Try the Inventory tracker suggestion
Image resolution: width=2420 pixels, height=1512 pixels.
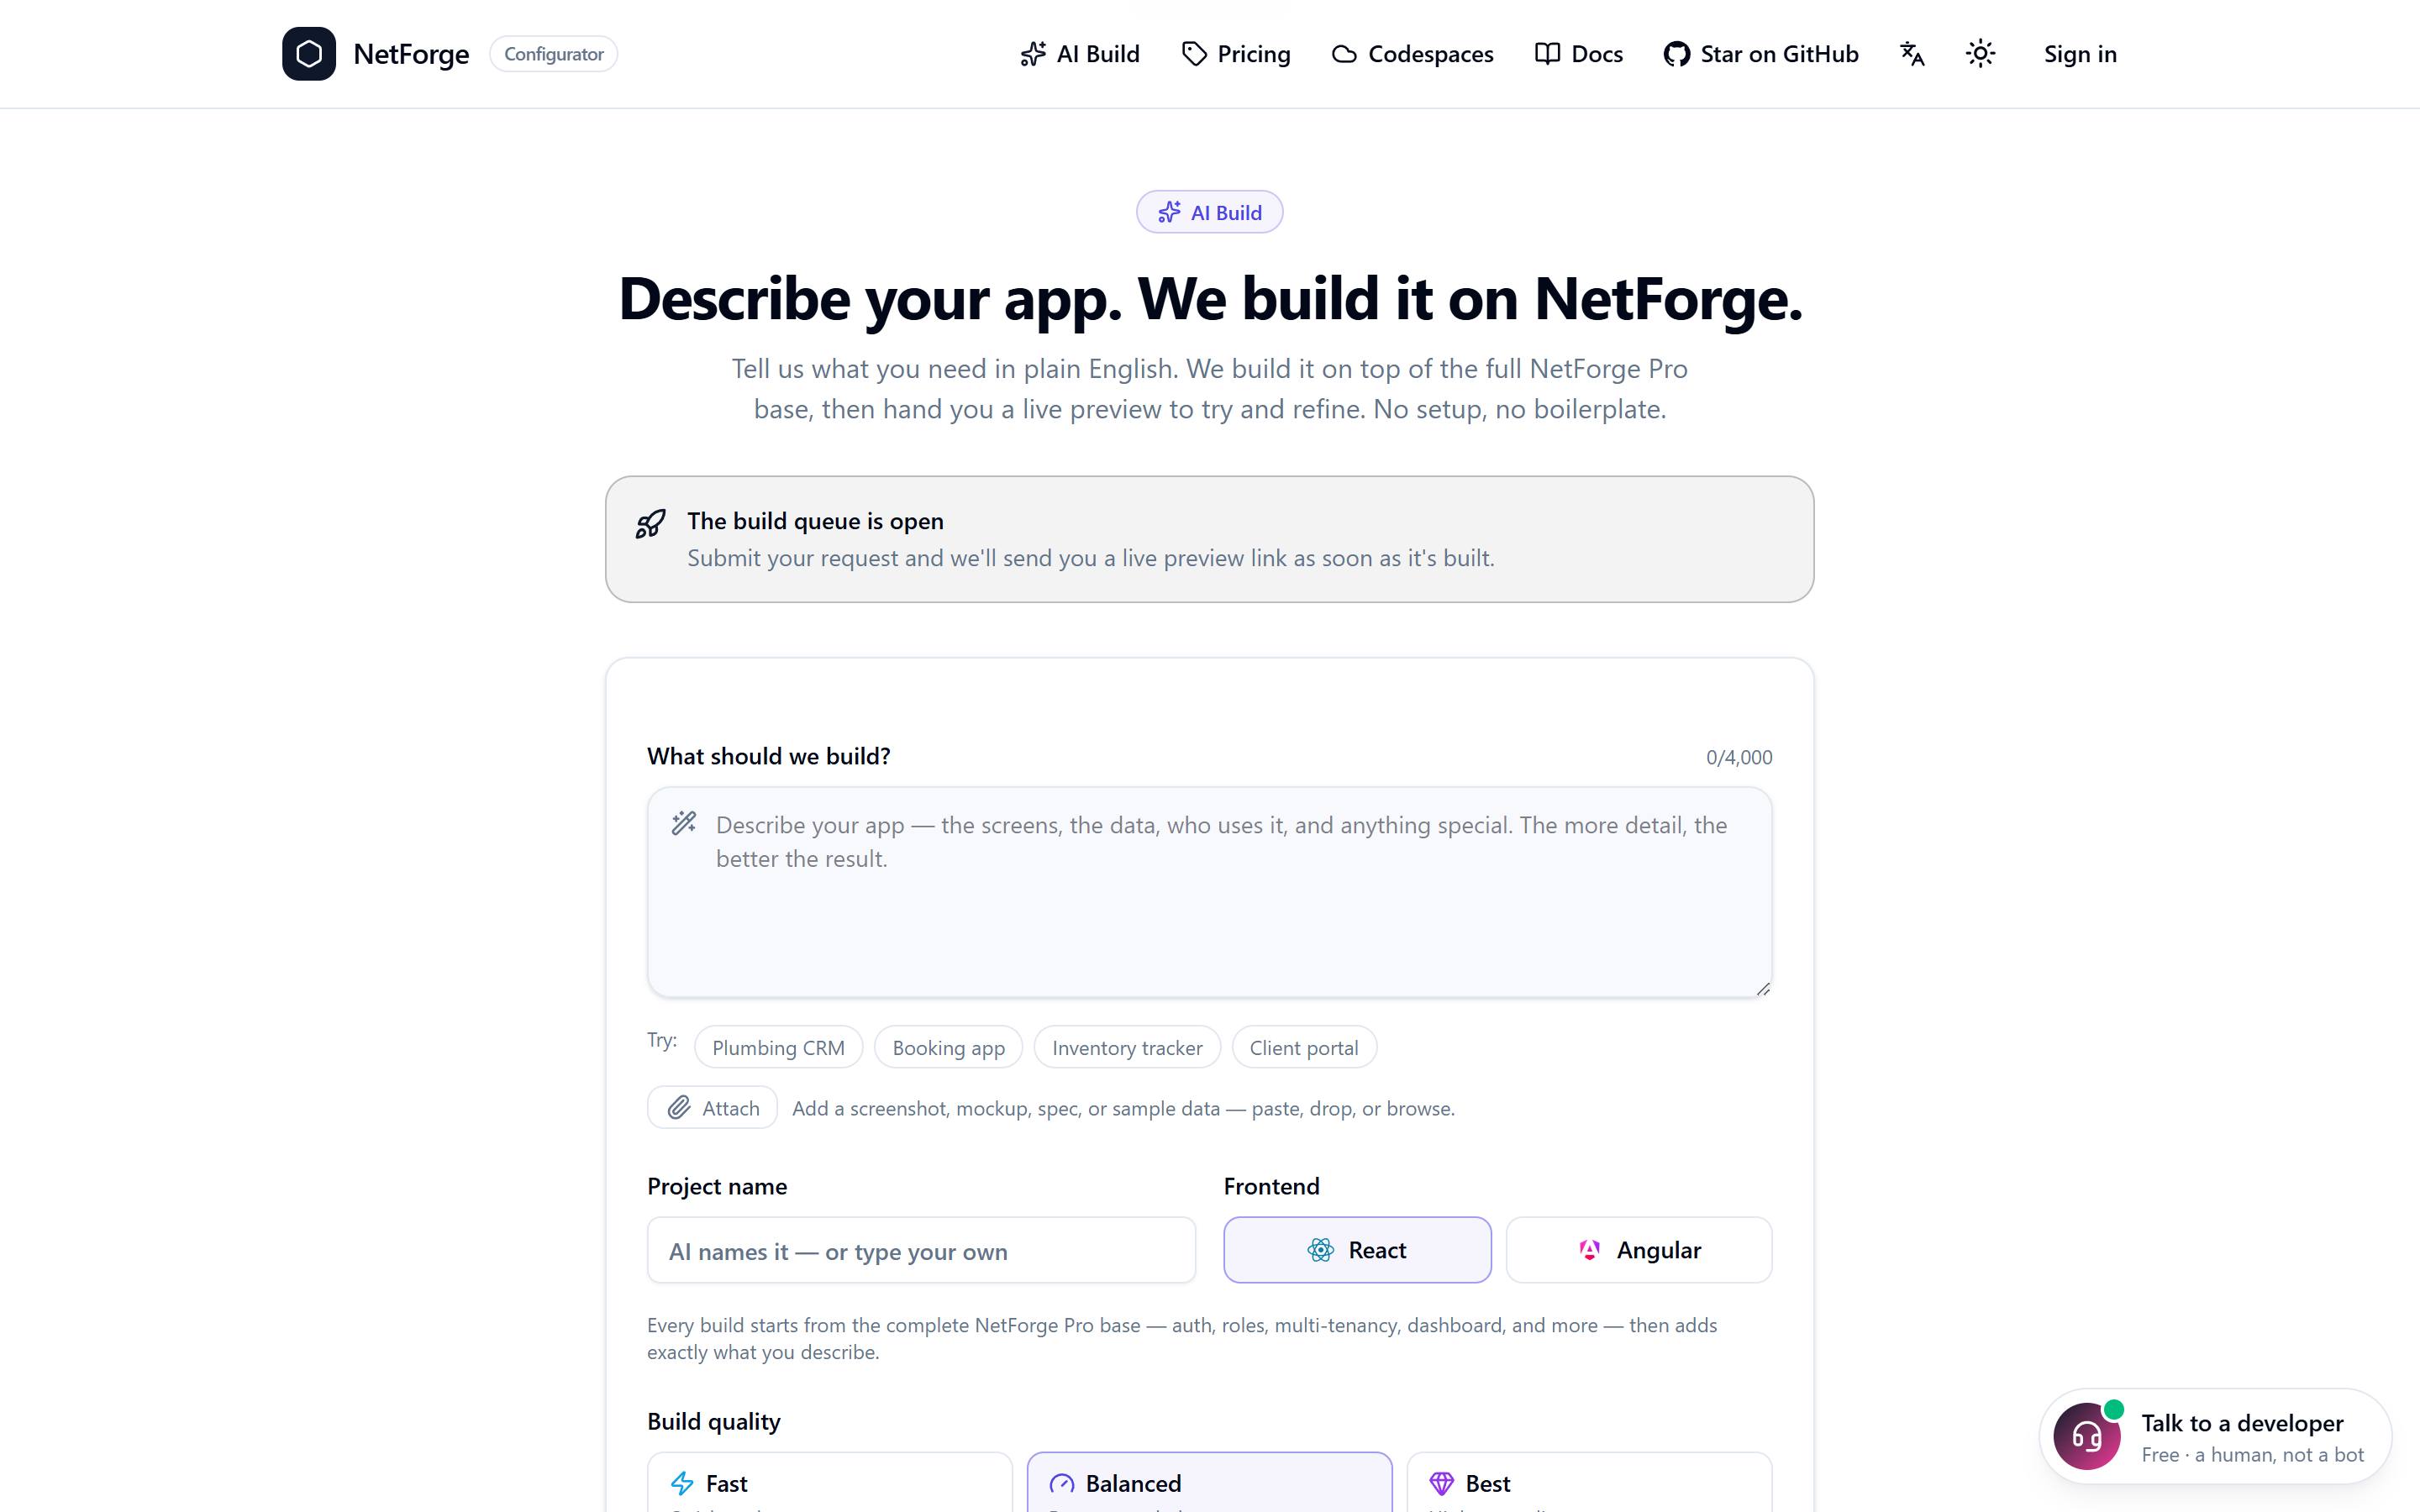pyautogui.click(x=1127, y=1047)
